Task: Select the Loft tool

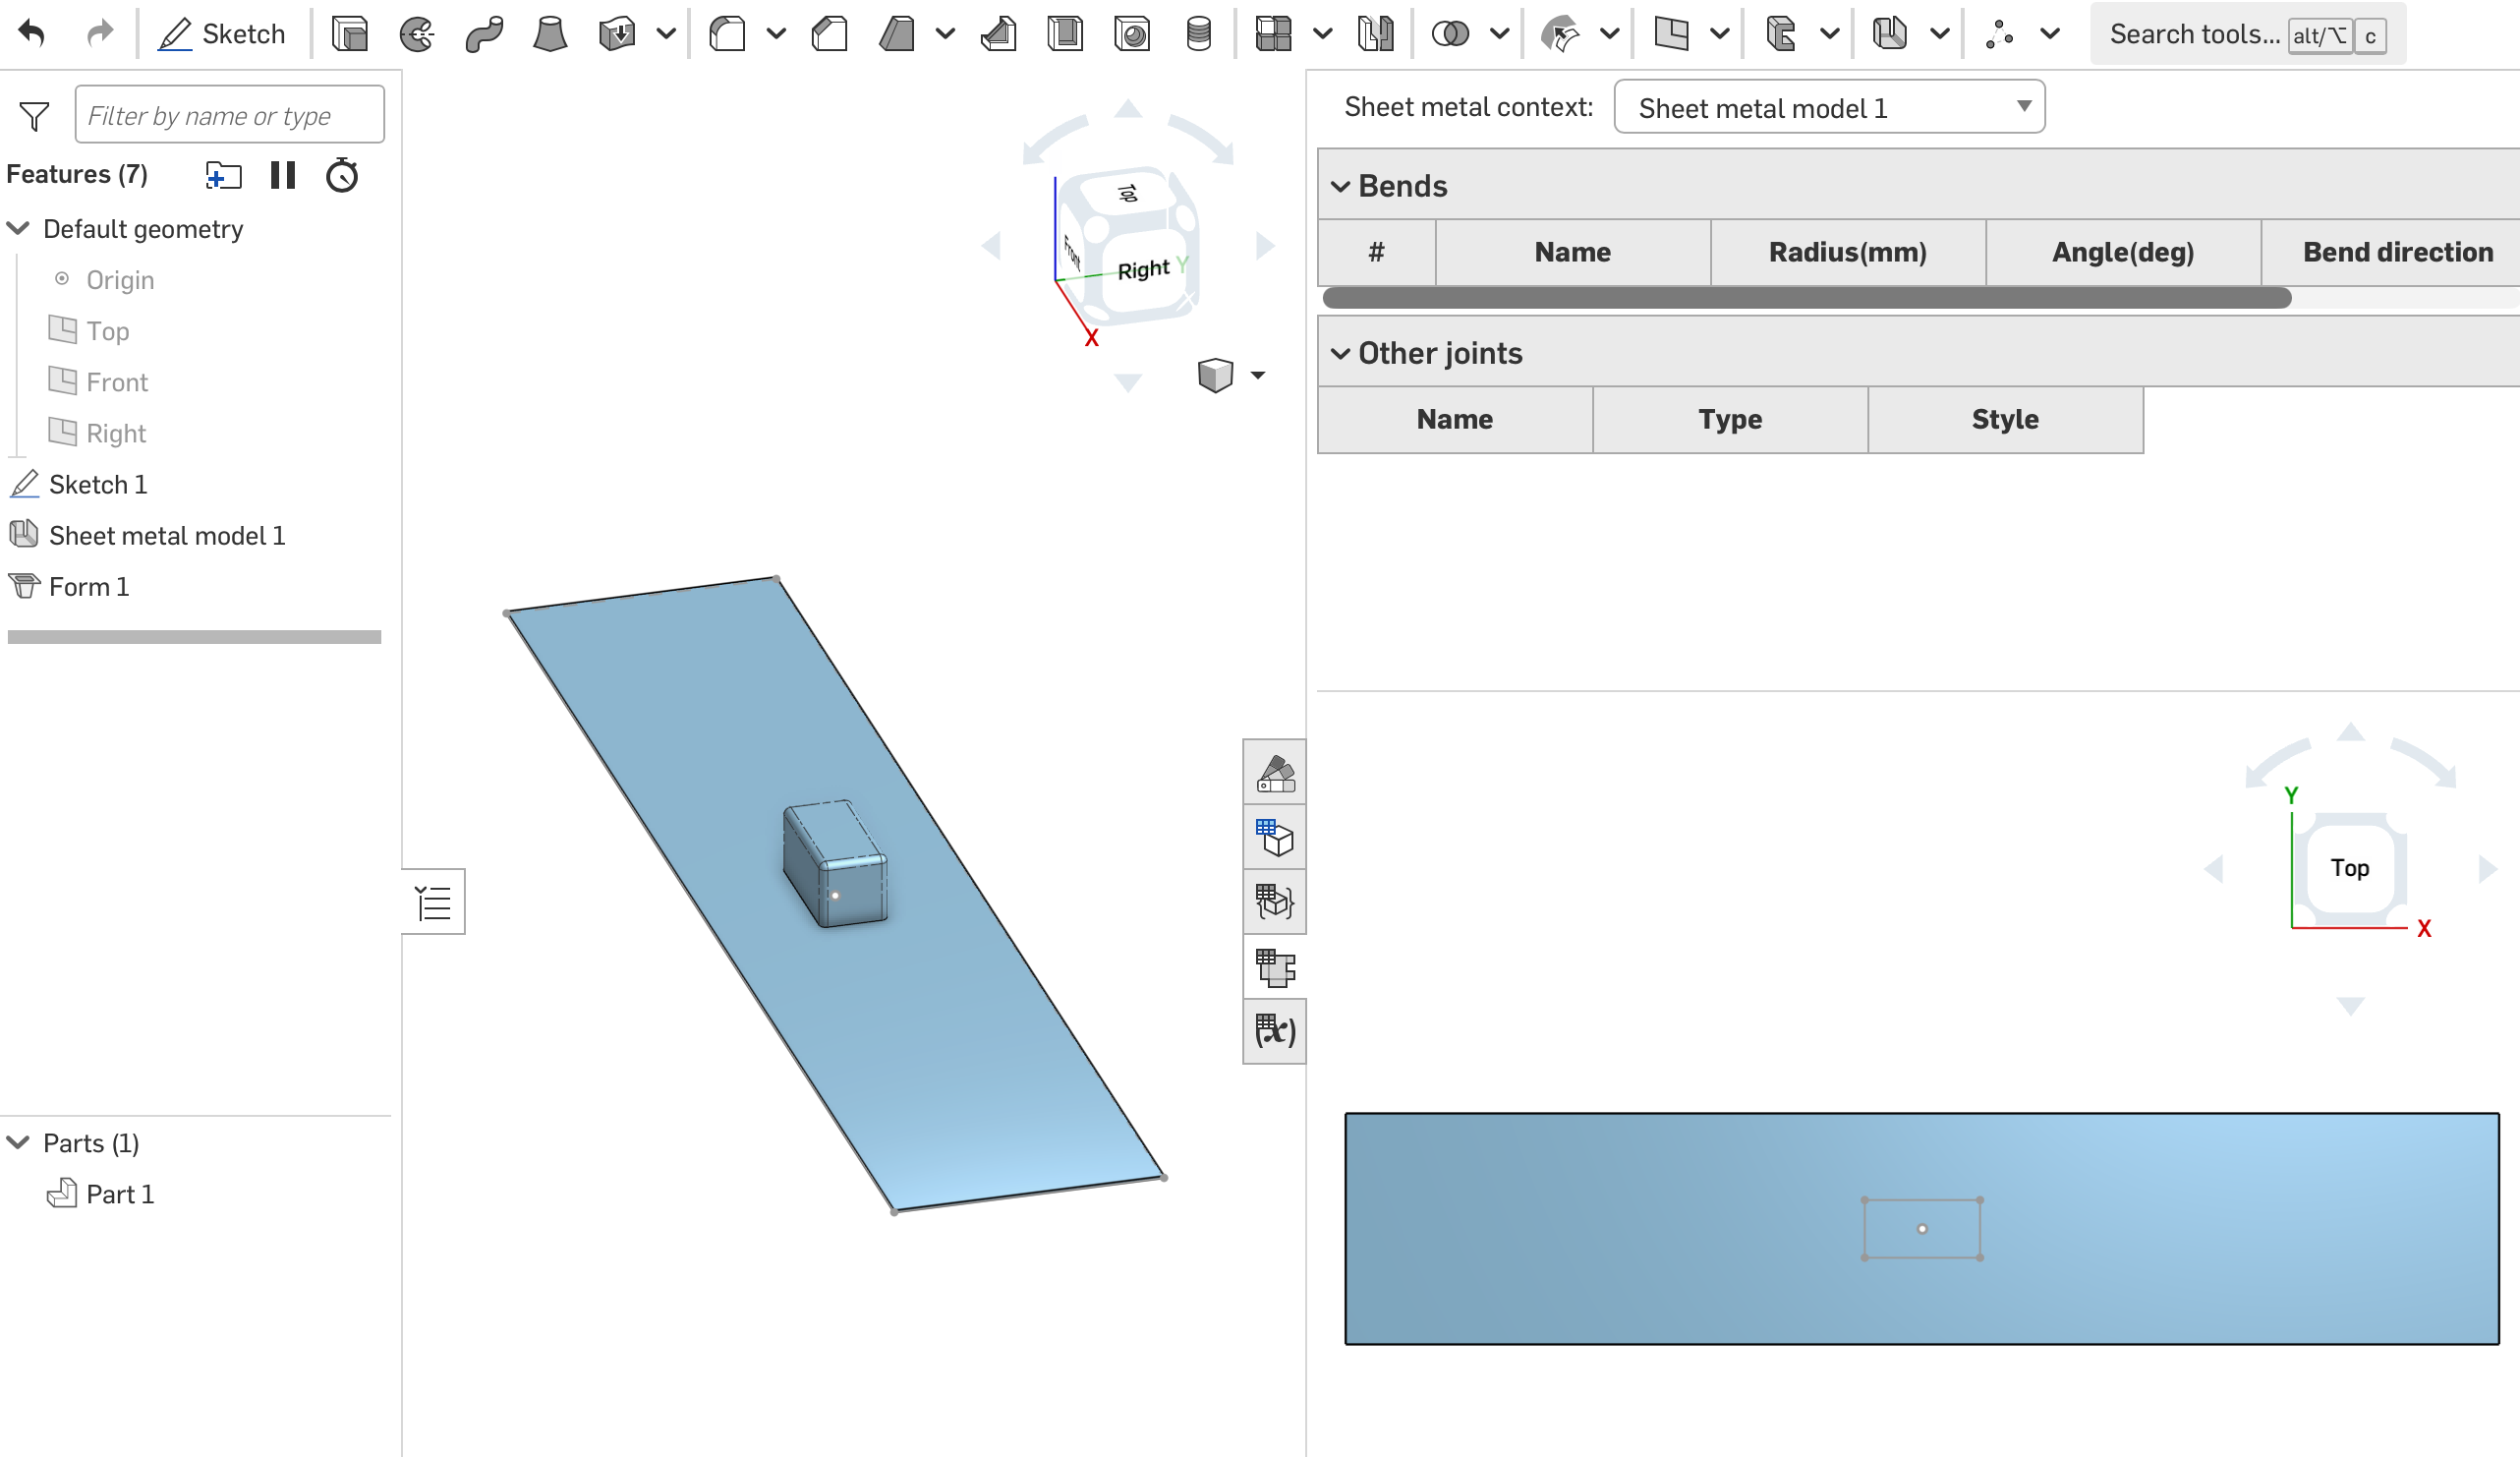Action: tap(550, 34)
